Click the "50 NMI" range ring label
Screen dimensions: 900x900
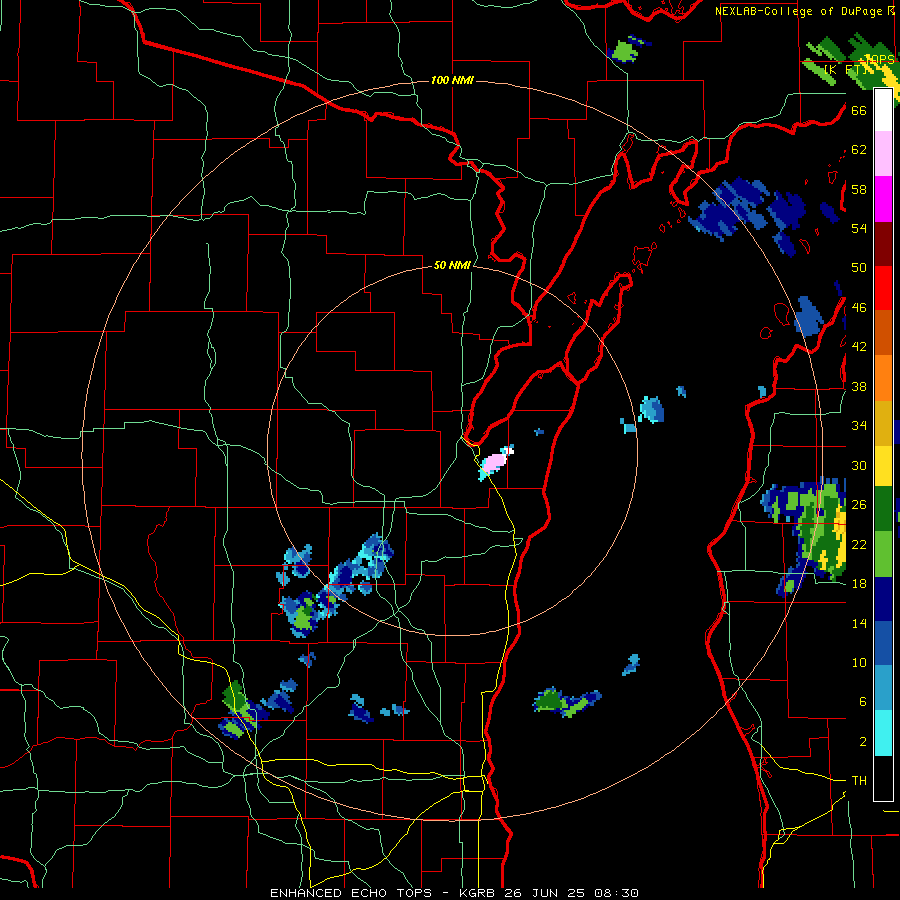pos(452,265)
